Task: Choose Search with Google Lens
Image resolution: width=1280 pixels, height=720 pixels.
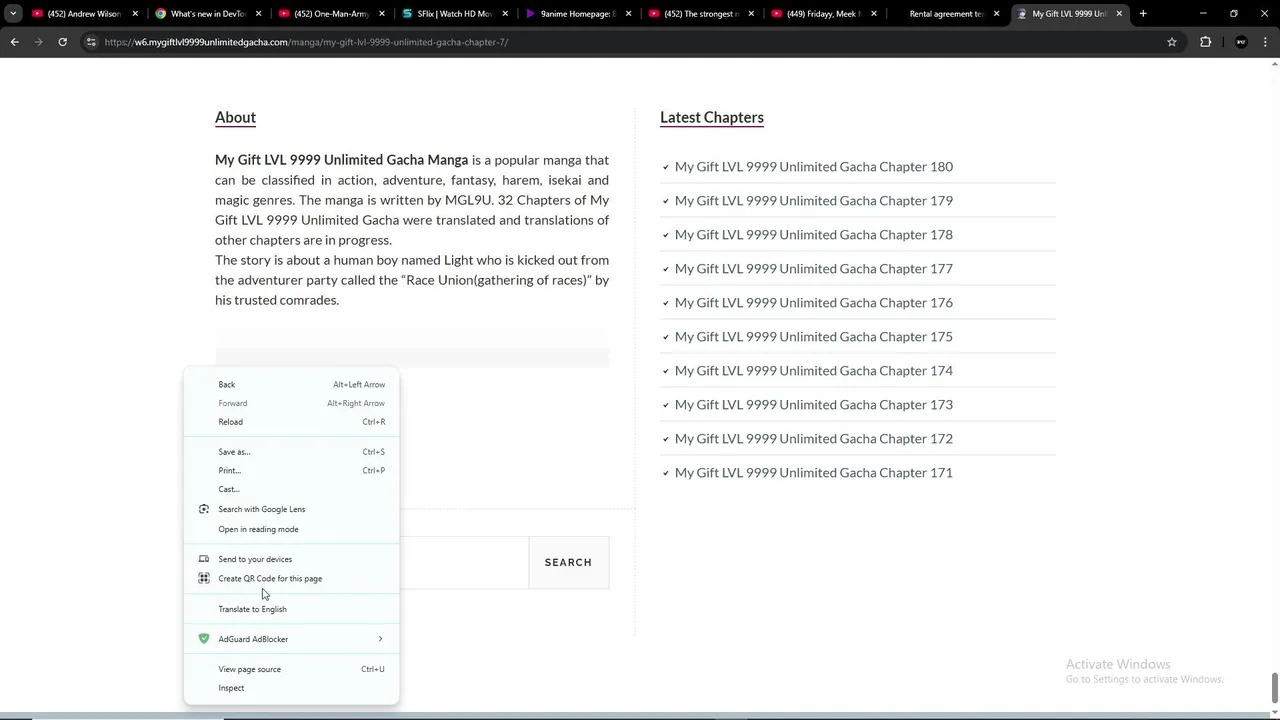Action: 291,509
